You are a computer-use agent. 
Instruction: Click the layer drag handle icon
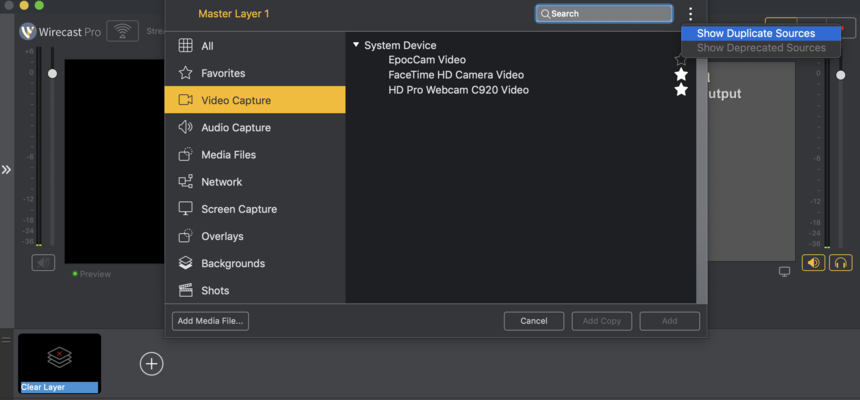point(6,340)
